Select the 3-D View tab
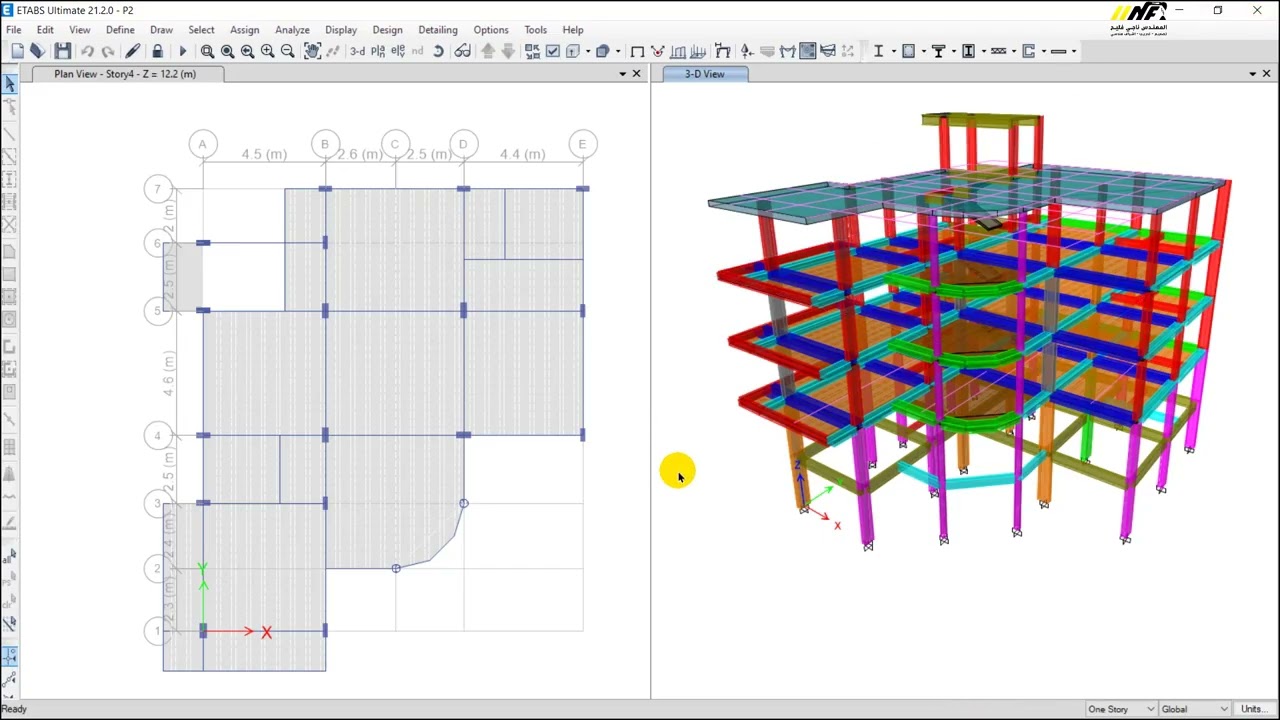1280x720 pixels. coord(704,74)
